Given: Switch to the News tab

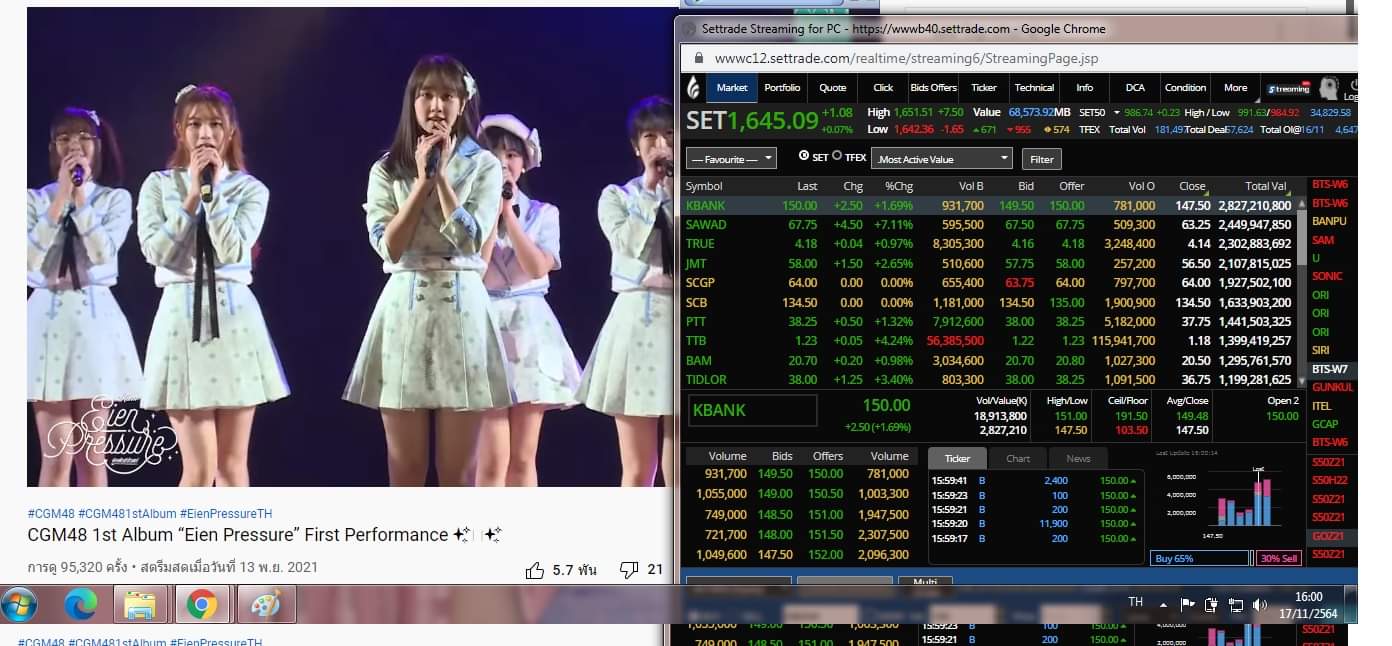Looking at the screenshot, I should click(x=1078, y=458).
